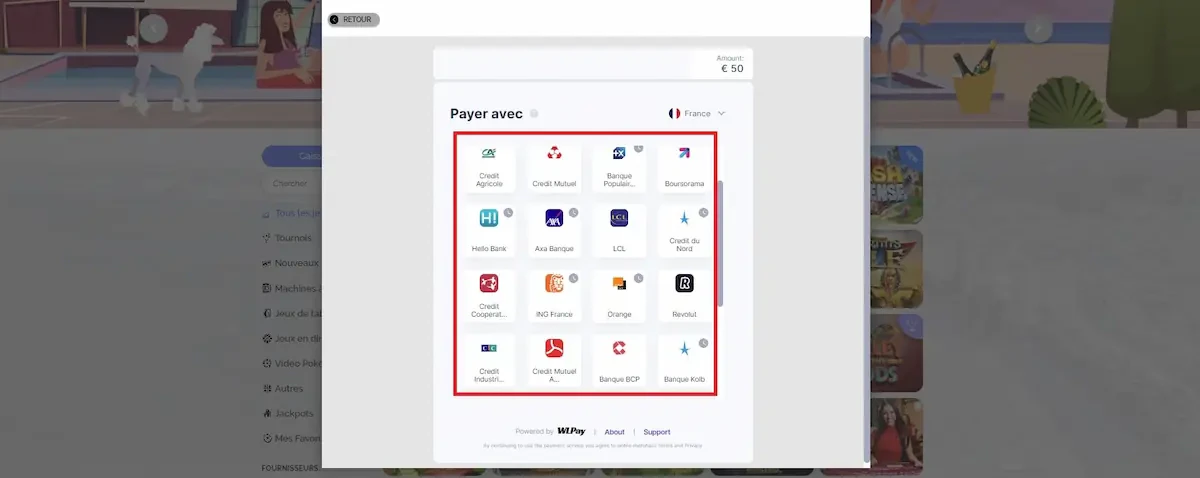The height and width of the screenshot is (478, 1200).
Task: Choose Axa Banque payment method
Action: tap(554, 230)
